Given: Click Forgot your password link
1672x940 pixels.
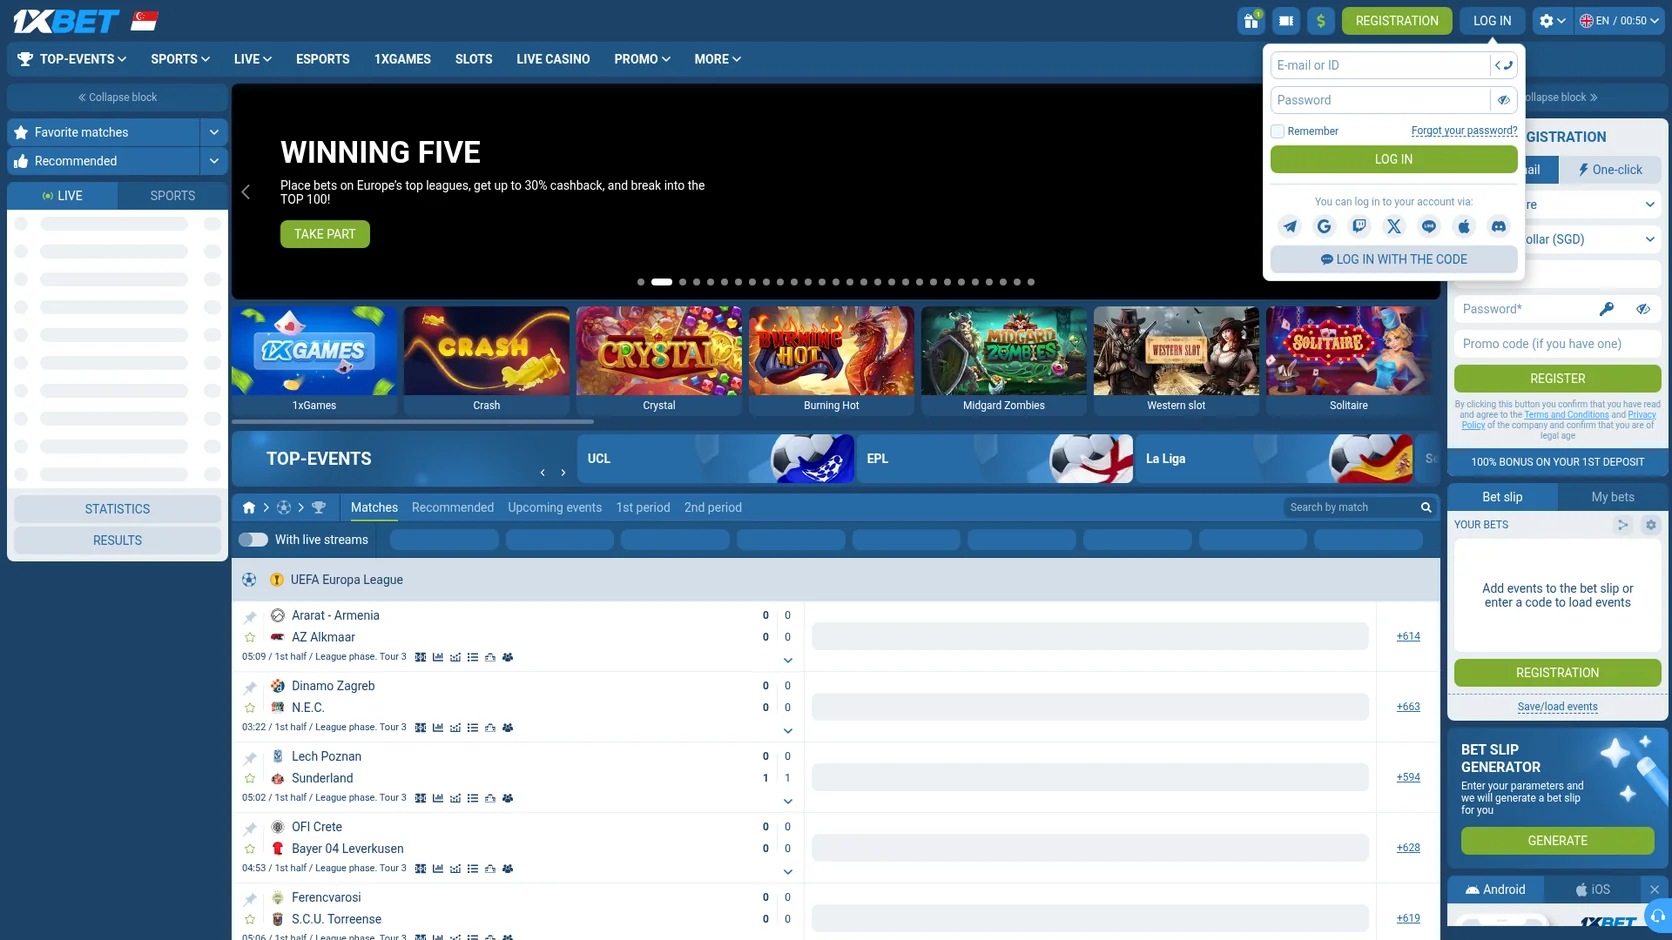Looking at the screenshot, I should [1464, 131].
